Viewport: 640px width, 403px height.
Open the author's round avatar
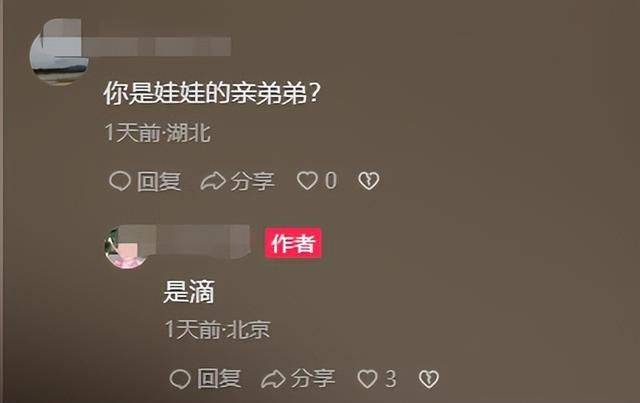pyautogui.click(x=127, y=248)
